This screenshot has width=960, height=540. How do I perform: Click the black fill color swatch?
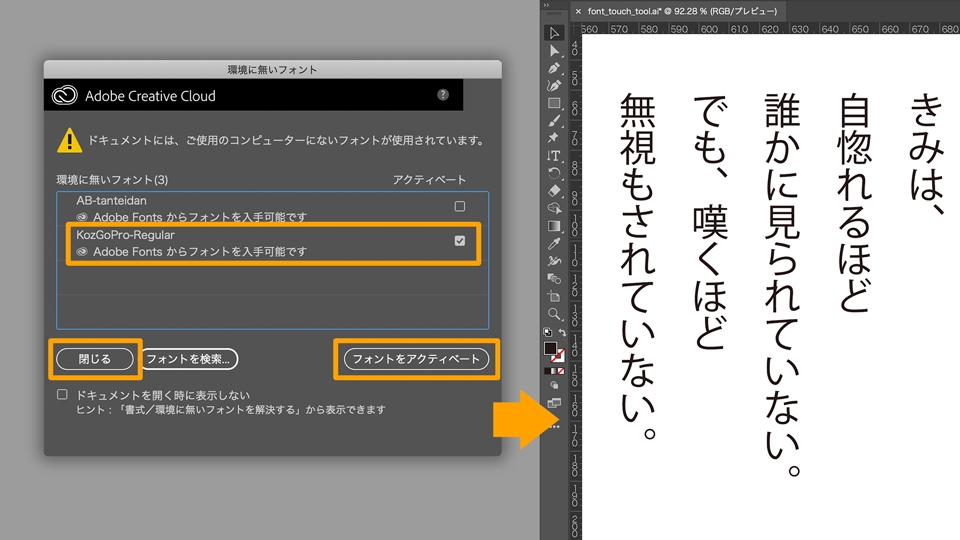point(550,348)
